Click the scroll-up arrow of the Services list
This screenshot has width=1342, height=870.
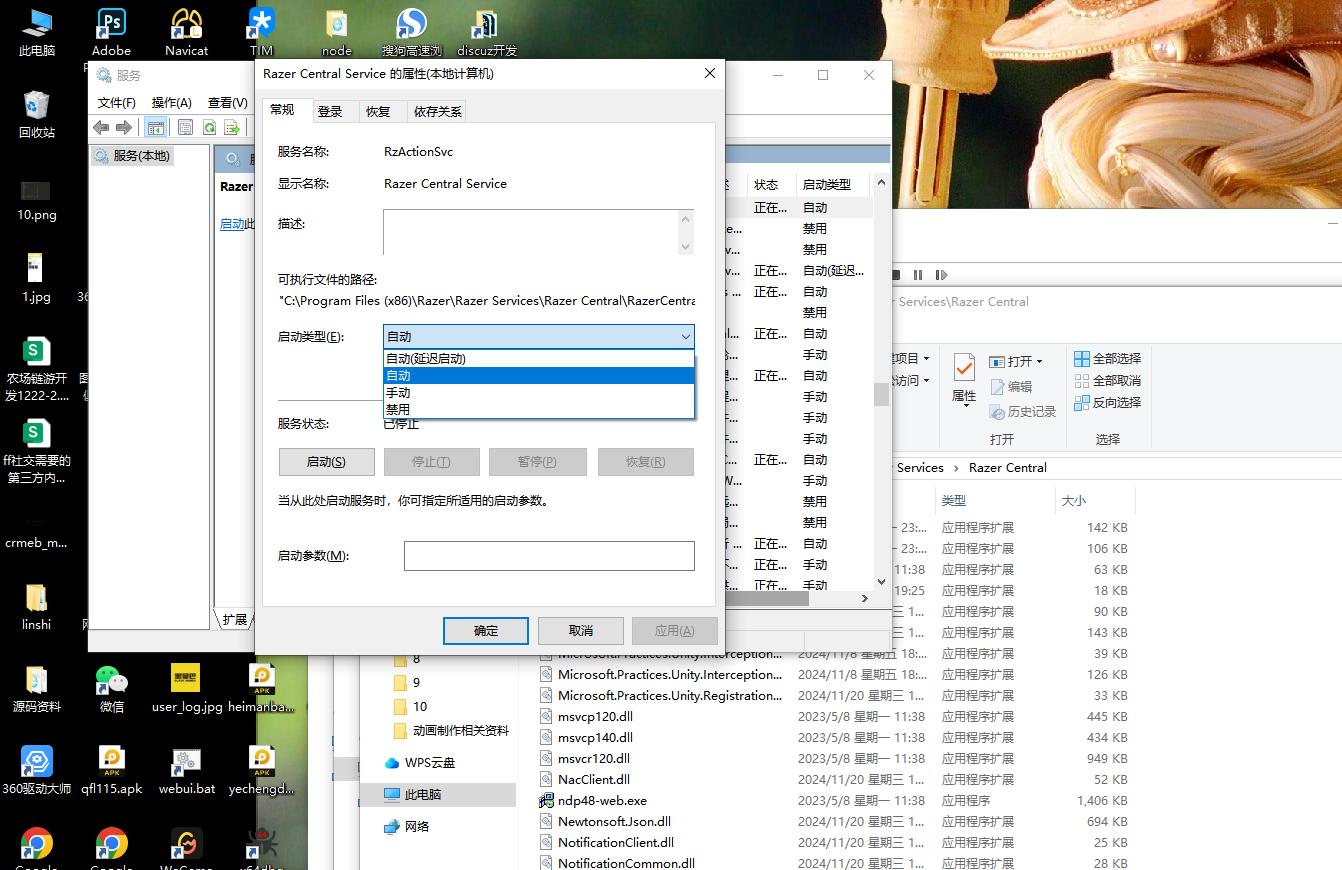click(881, 182)
